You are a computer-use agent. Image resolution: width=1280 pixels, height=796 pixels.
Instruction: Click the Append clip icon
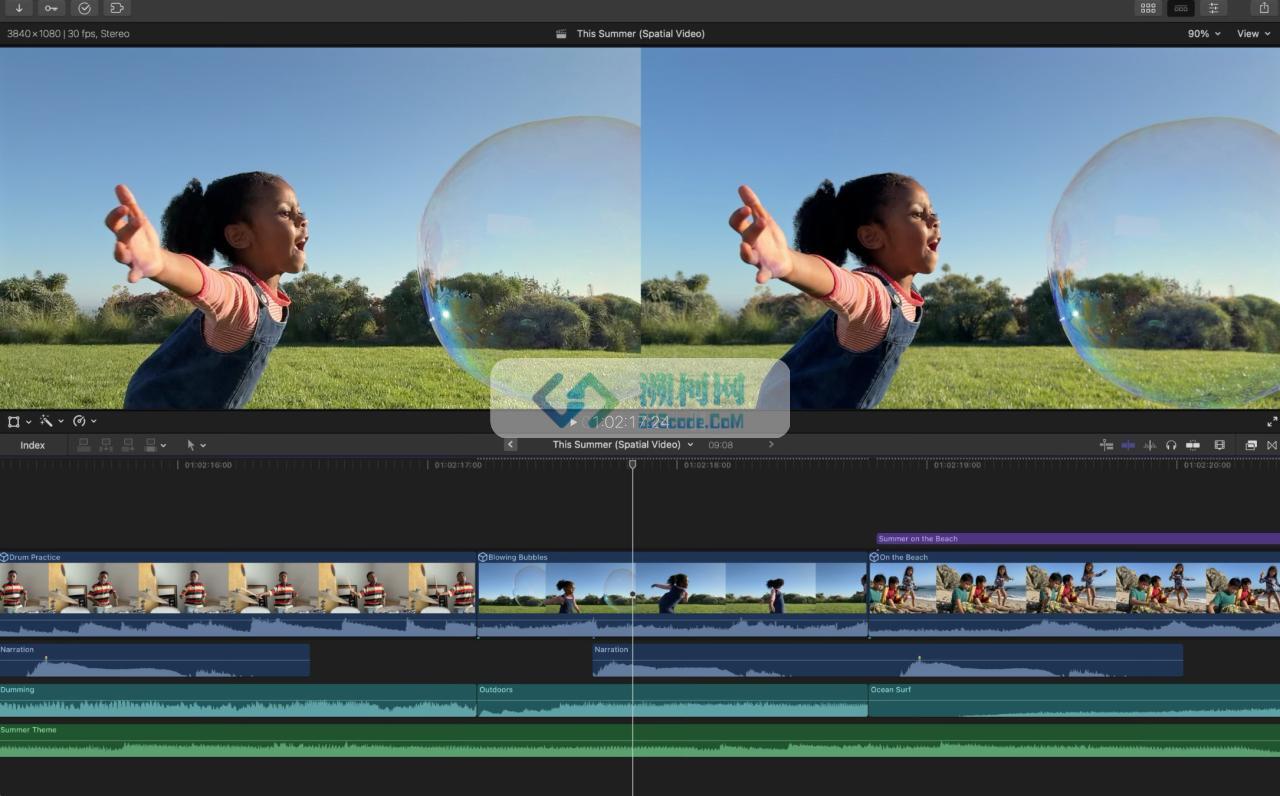(128, 445)
